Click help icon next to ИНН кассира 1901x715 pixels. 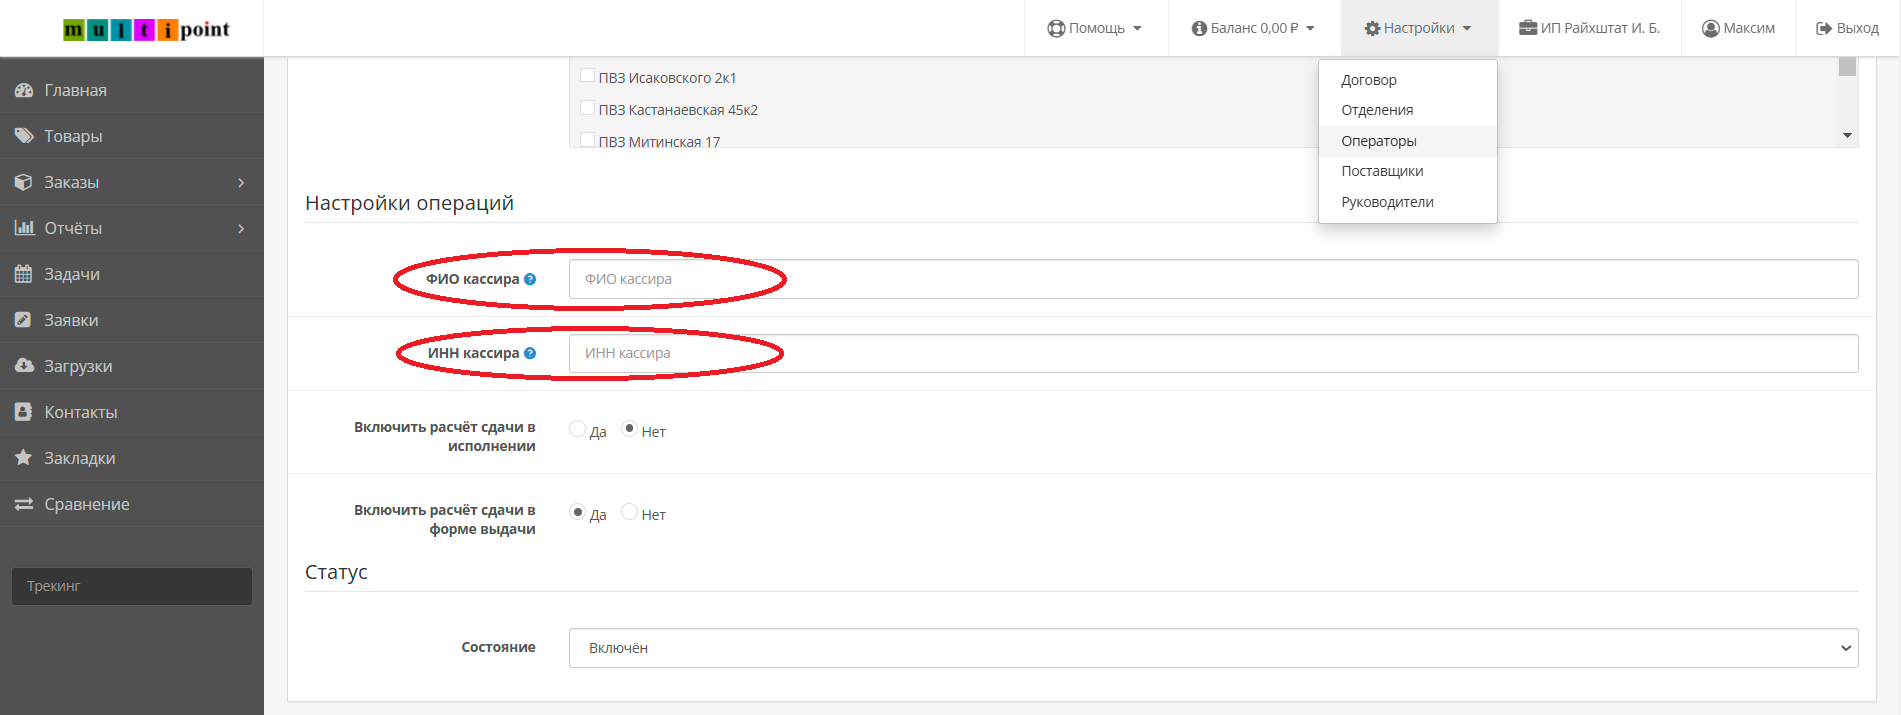pos(530,353)
